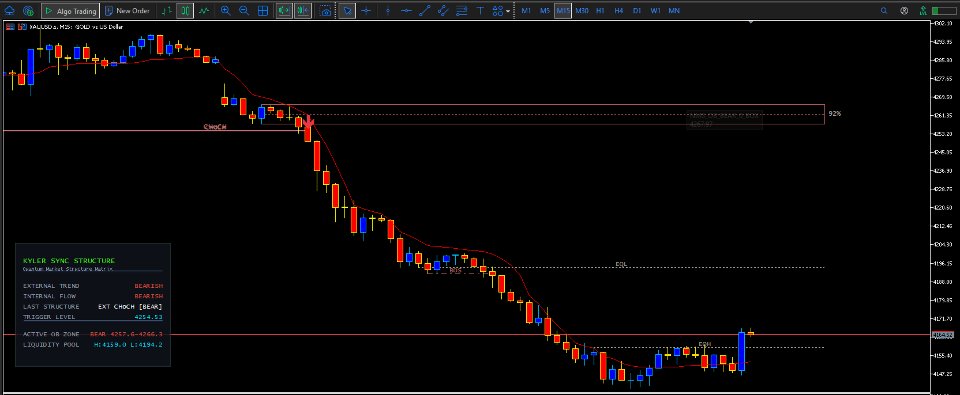Select the crosshair tool
This screenshot has height=395, width=960.
click(366, 11)
